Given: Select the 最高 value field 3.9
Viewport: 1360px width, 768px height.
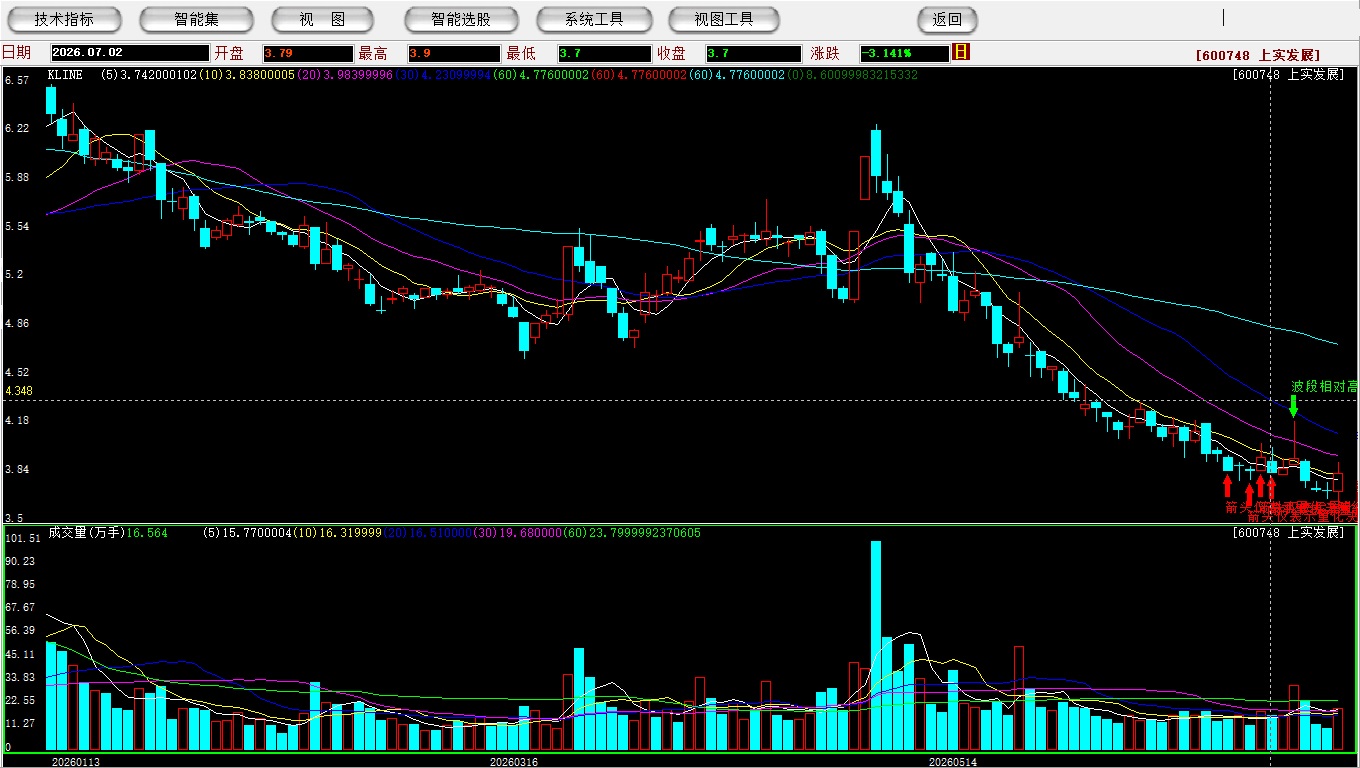Looking at the screenshot, I should [x=453, y=53].
